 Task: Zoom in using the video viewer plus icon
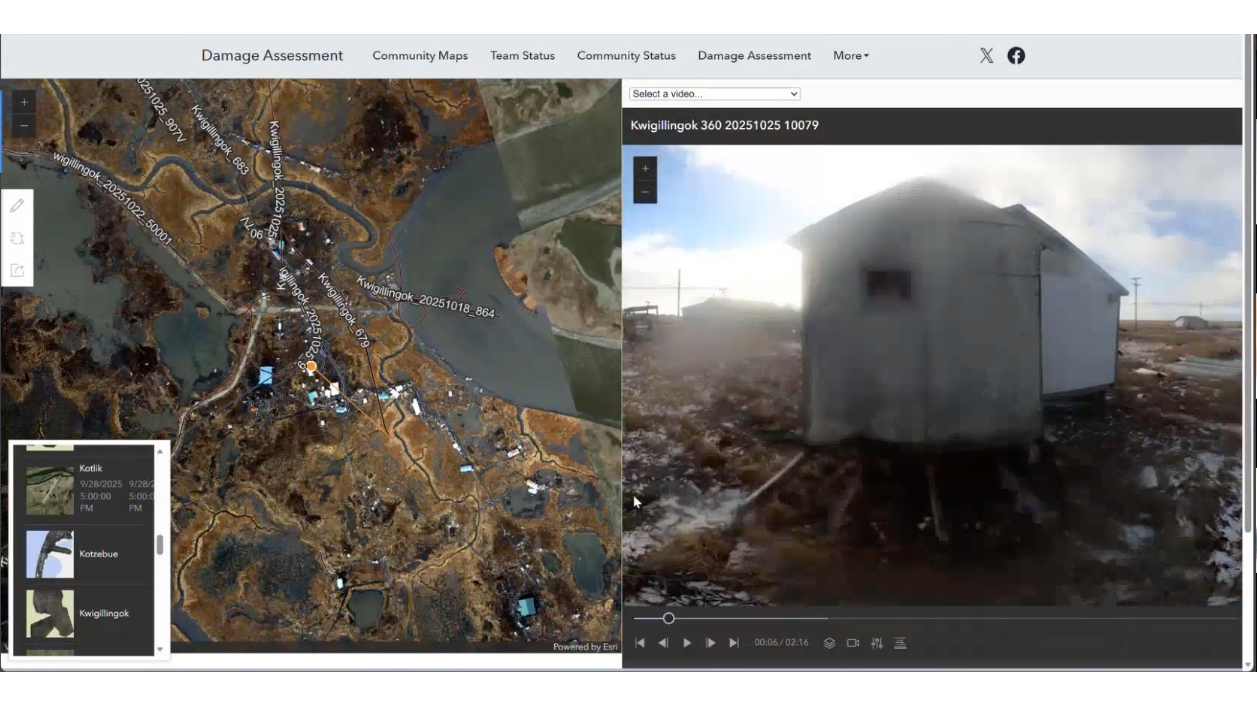click(x=644, y=168)
